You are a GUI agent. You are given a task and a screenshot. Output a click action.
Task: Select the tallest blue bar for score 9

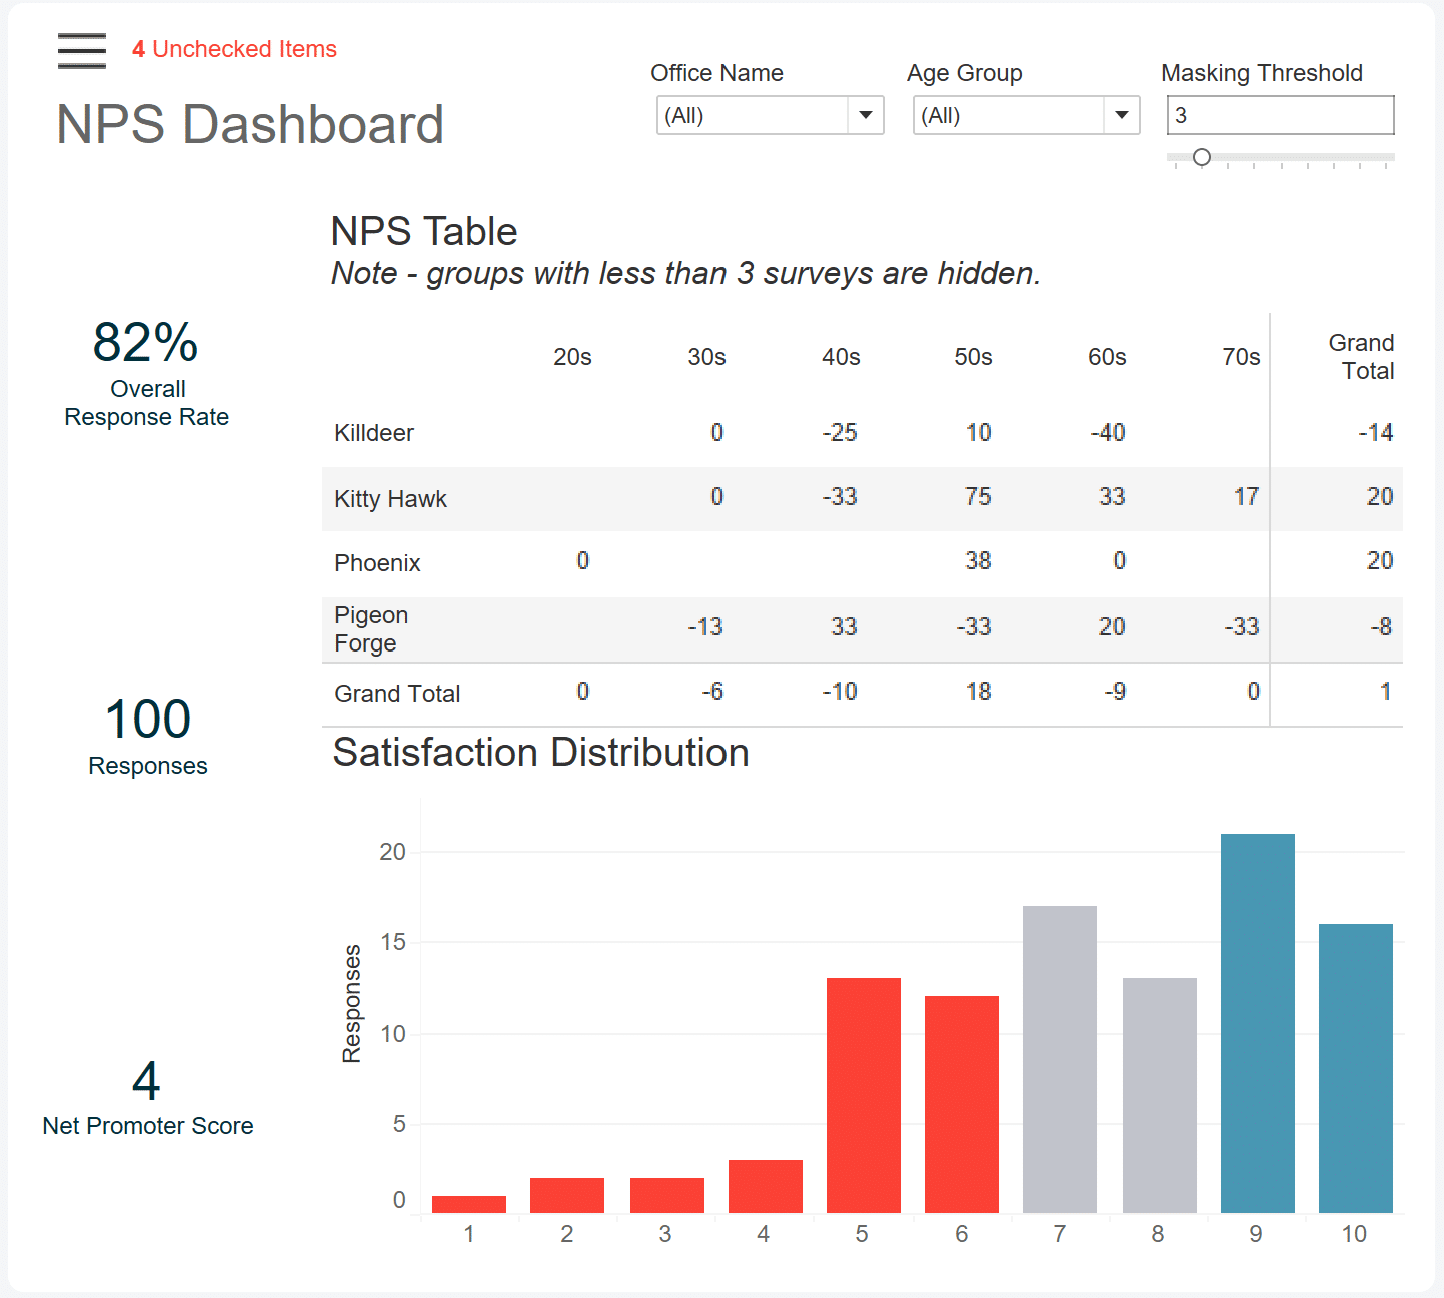(1257, 1023)
